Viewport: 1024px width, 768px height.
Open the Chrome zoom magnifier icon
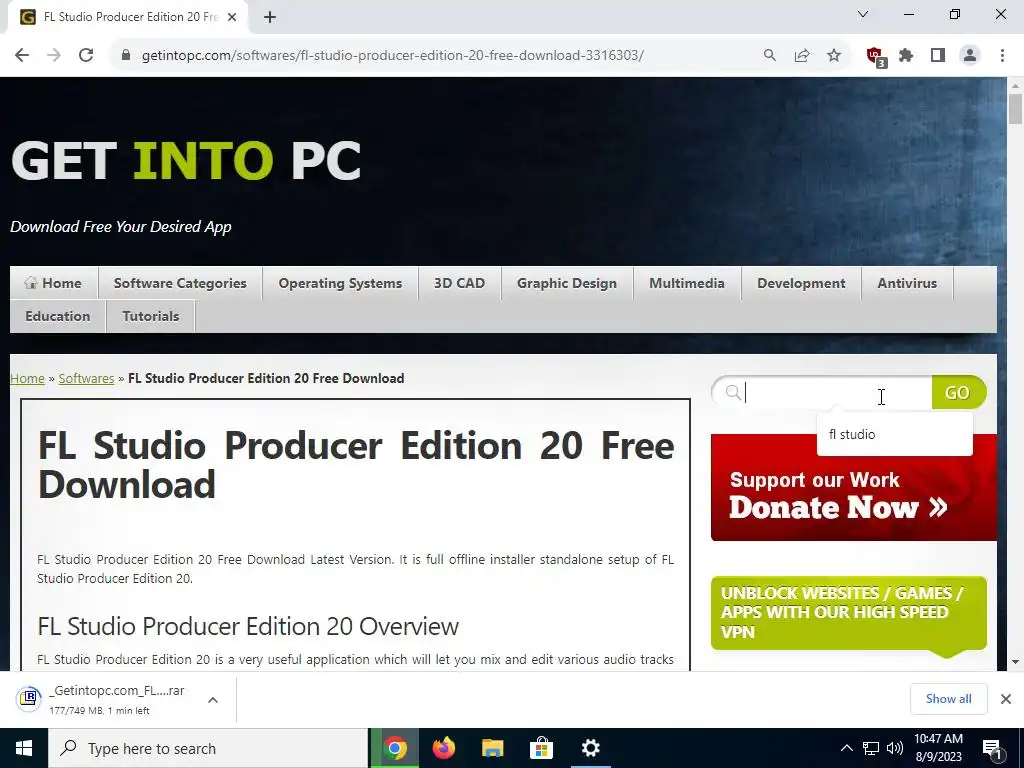point(770,56)
